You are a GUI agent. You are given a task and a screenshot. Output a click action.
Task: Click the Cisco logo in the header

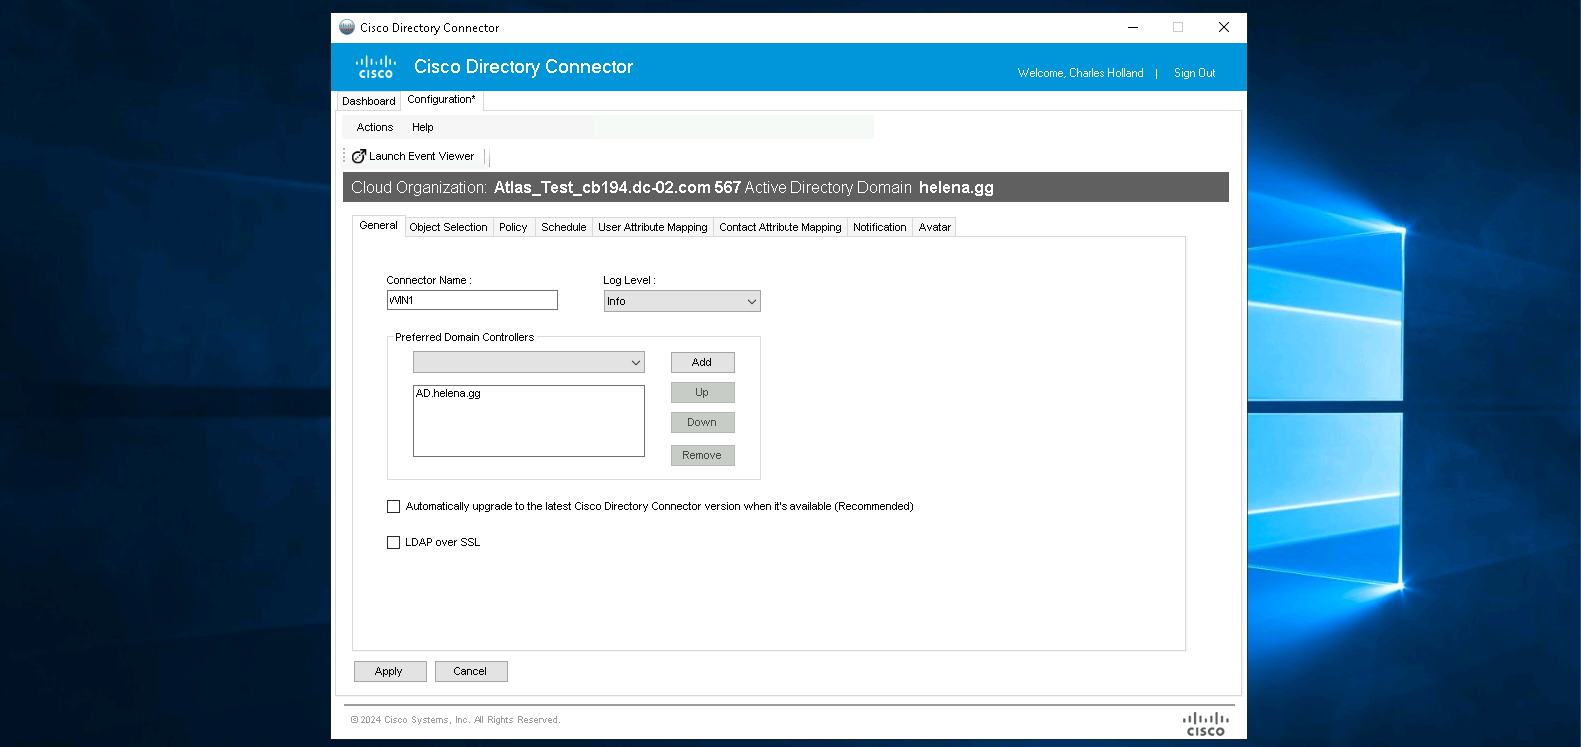point(376,67)
